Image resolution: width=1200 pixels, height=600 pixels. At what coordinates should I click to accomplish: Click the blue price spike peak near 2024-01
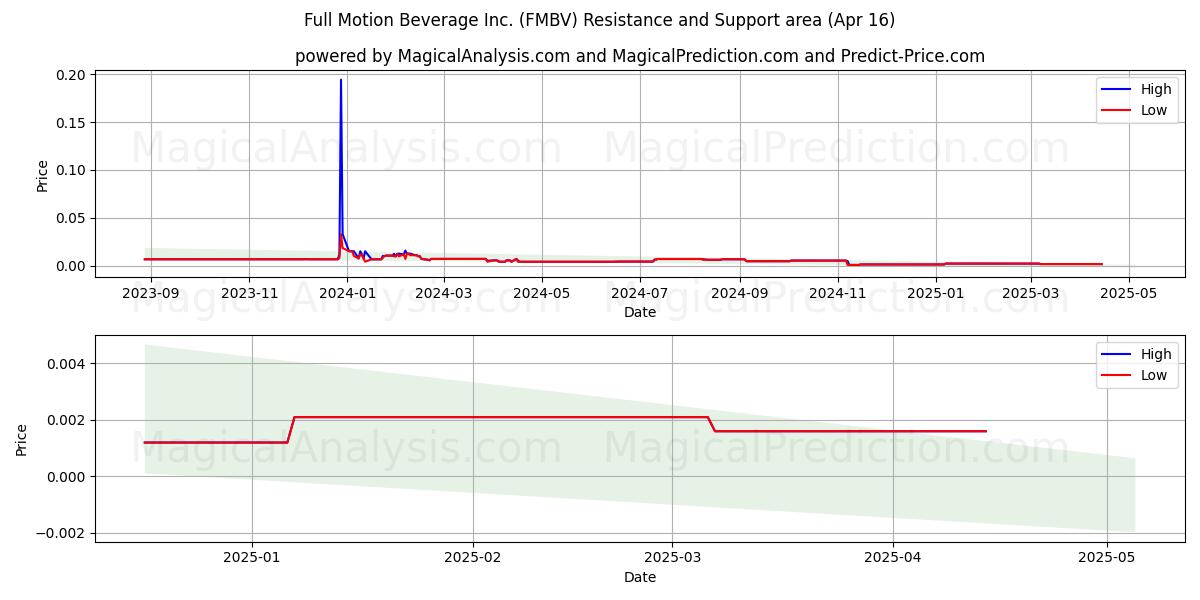click(x=341, y=80)
